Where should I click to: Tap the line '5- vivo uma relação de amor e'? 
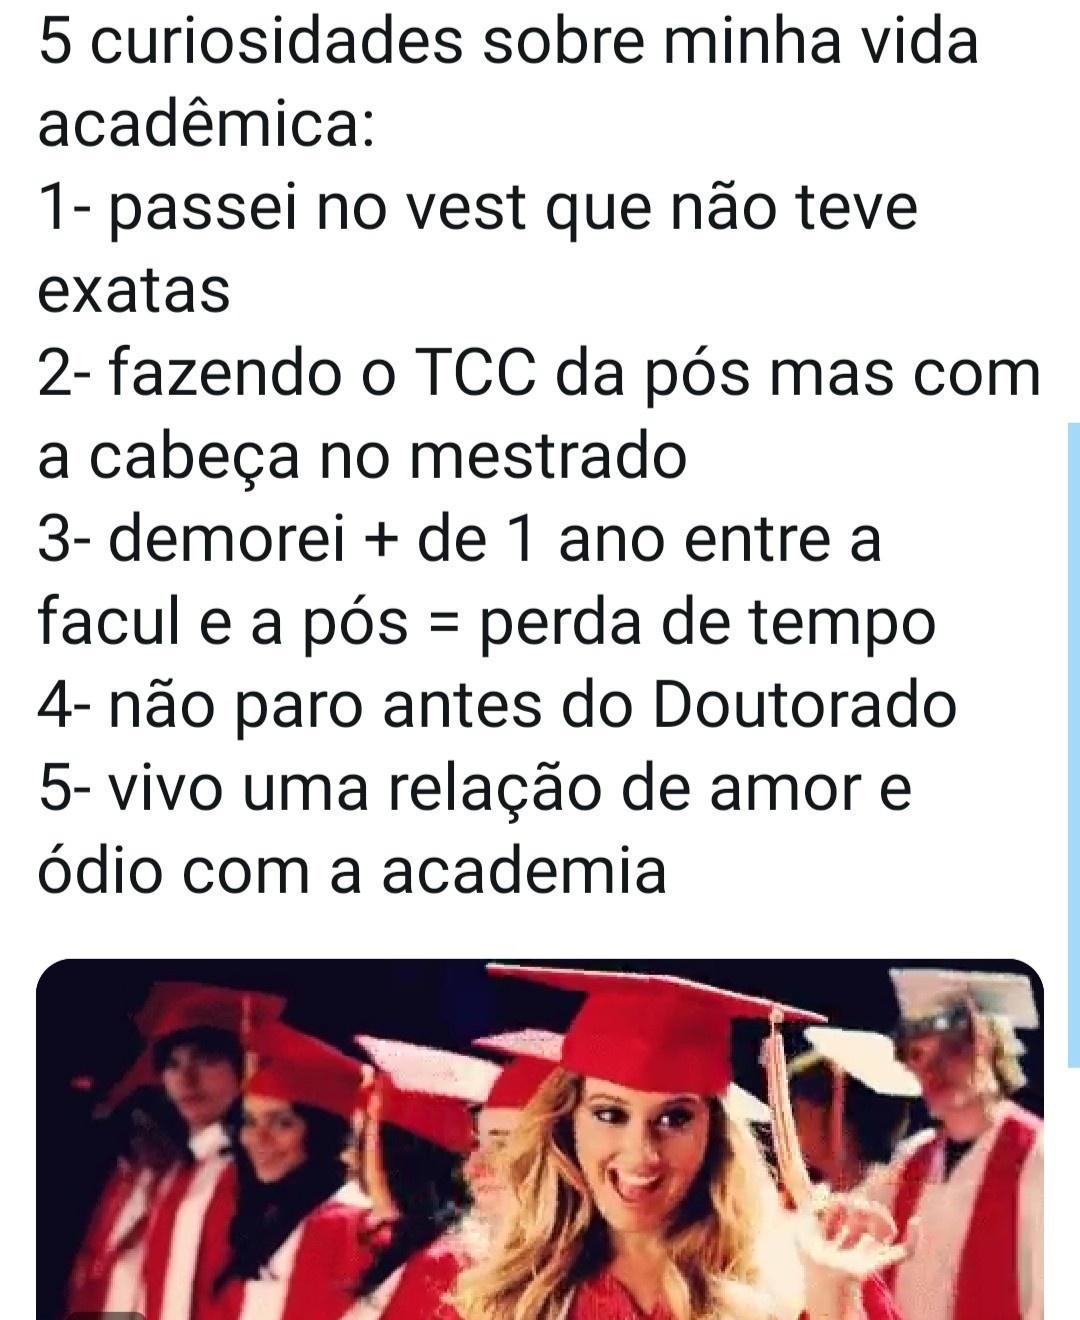click(x=475, y=789)
